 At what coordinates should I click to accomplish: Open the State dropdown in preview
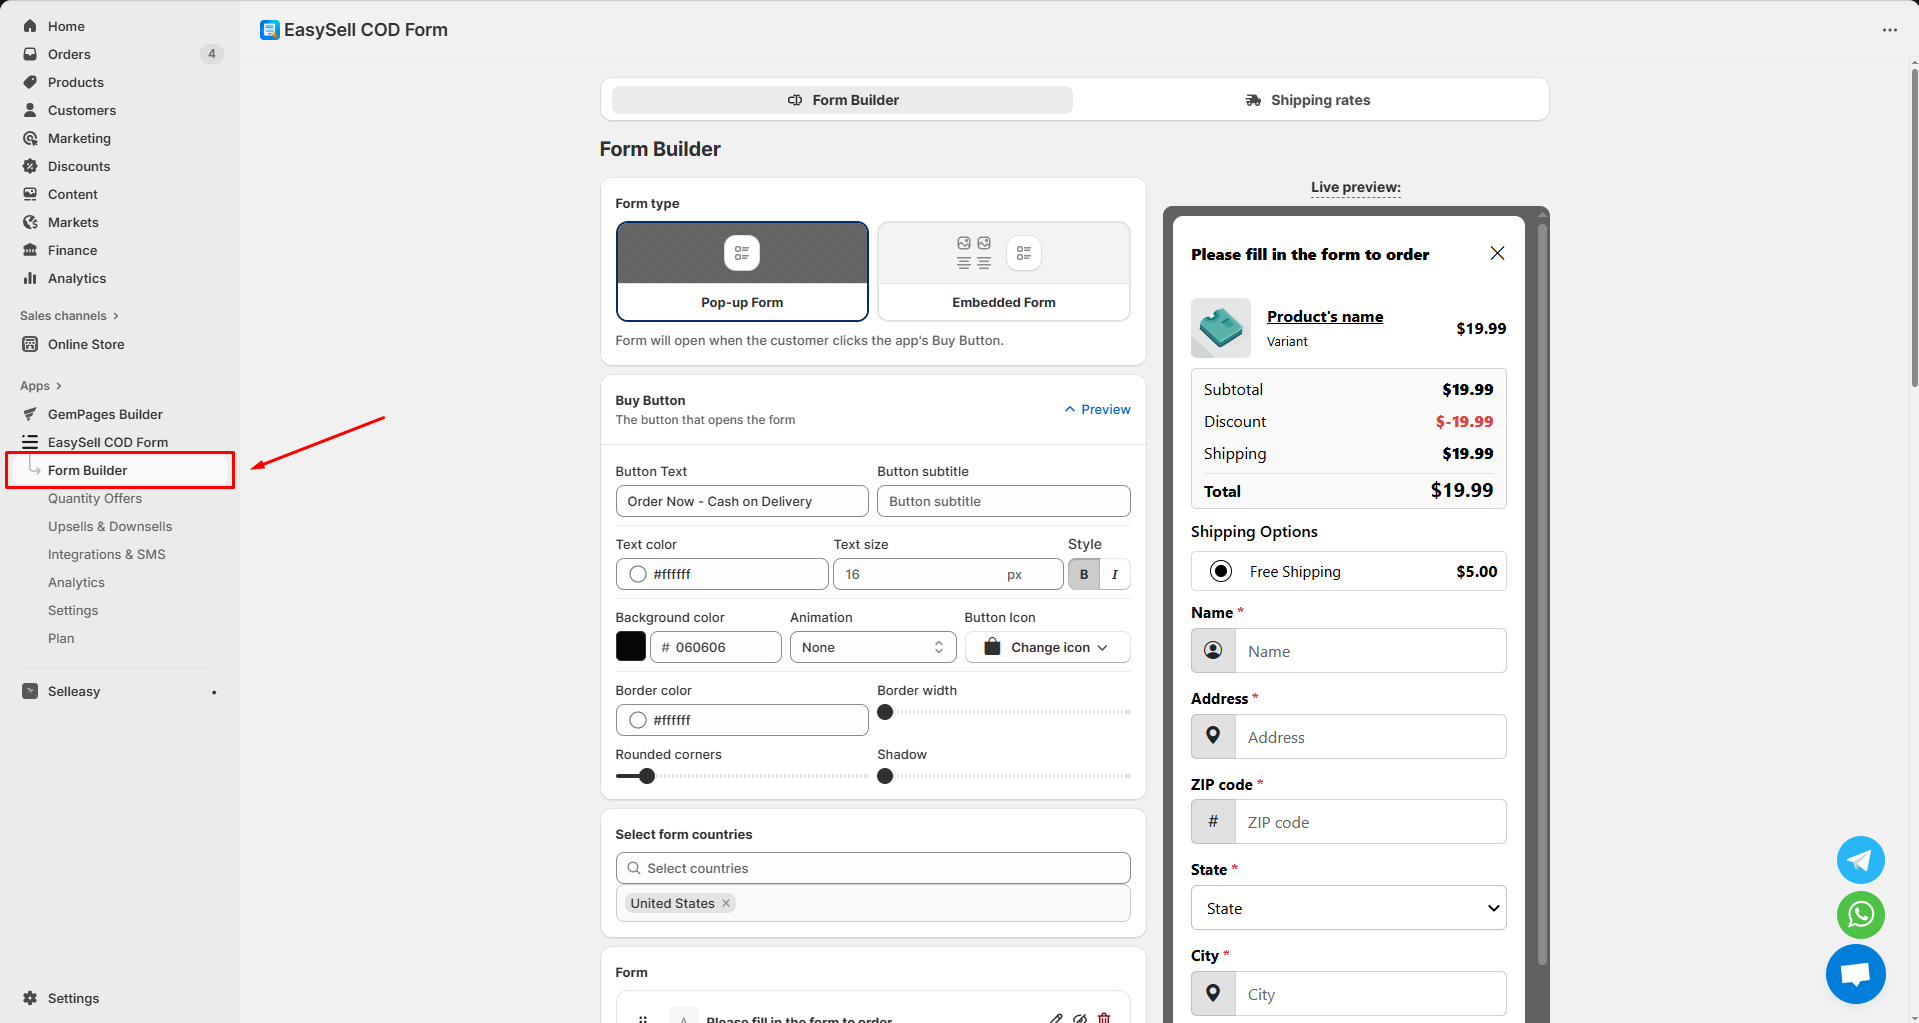coord(1348,908)
